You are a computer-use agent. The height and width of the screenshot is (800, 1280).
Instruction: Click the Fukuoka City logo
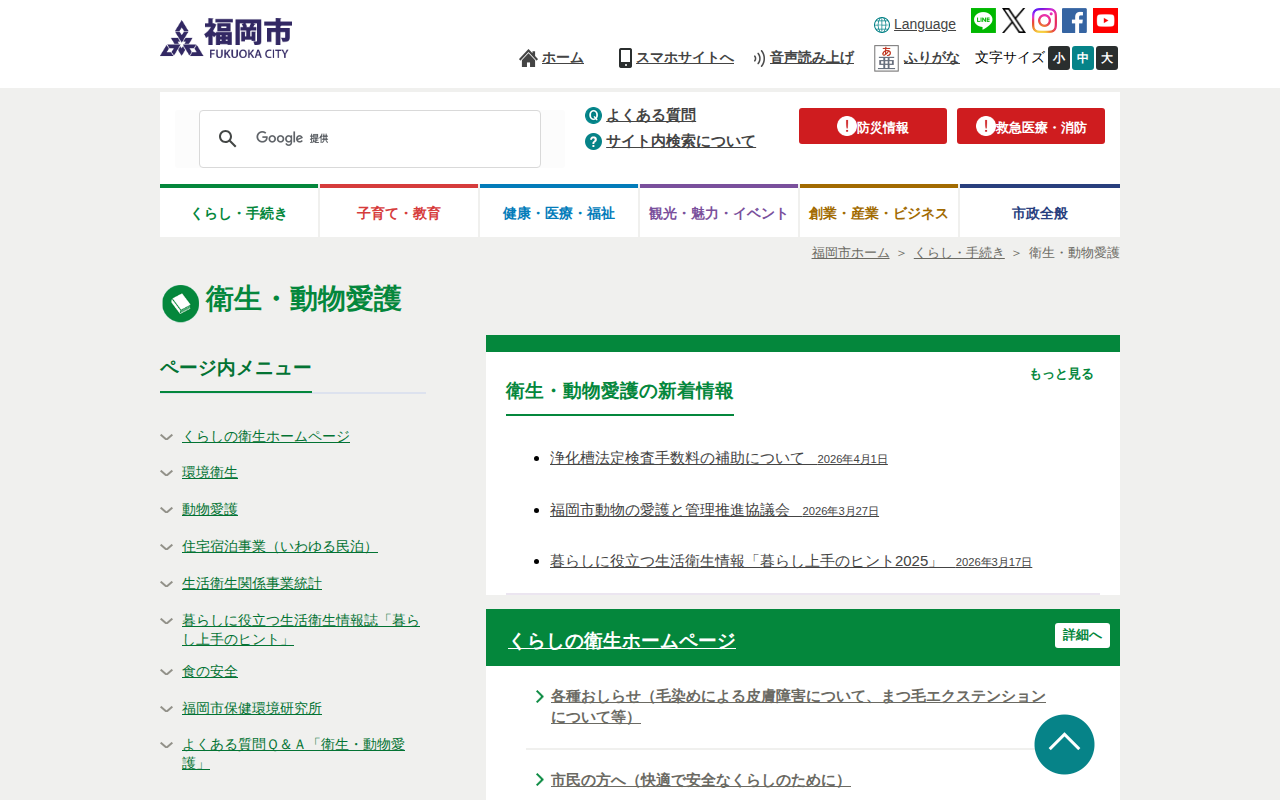[x=226, y=39]
